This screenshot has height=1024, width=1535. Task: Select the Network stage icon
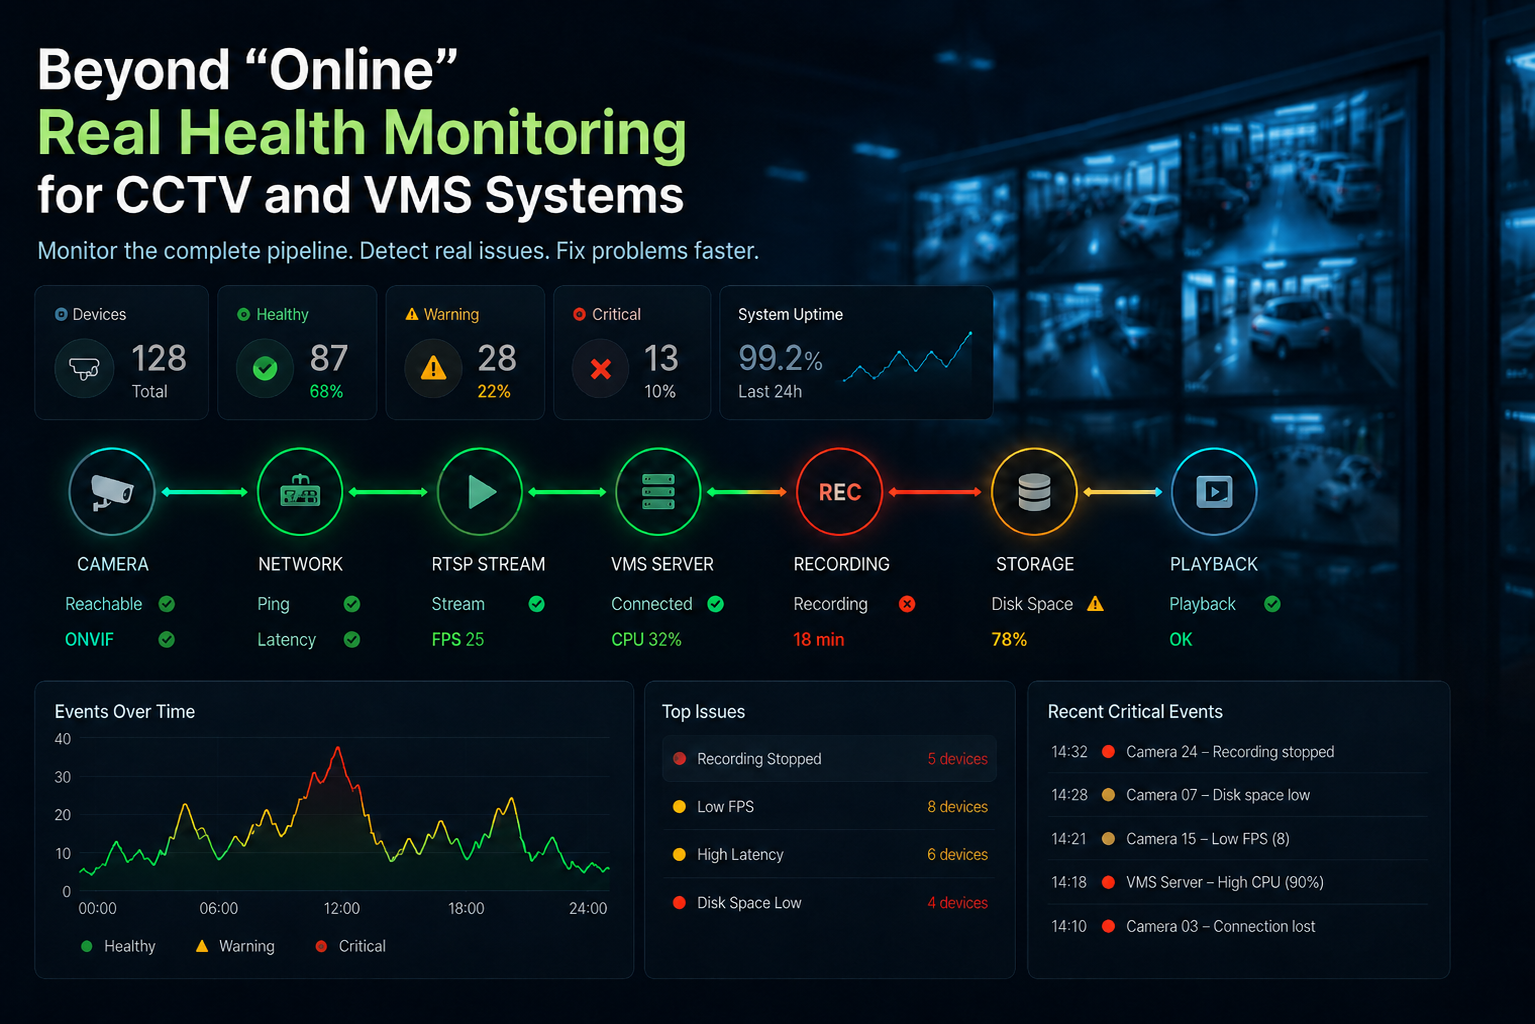[300, 492]
